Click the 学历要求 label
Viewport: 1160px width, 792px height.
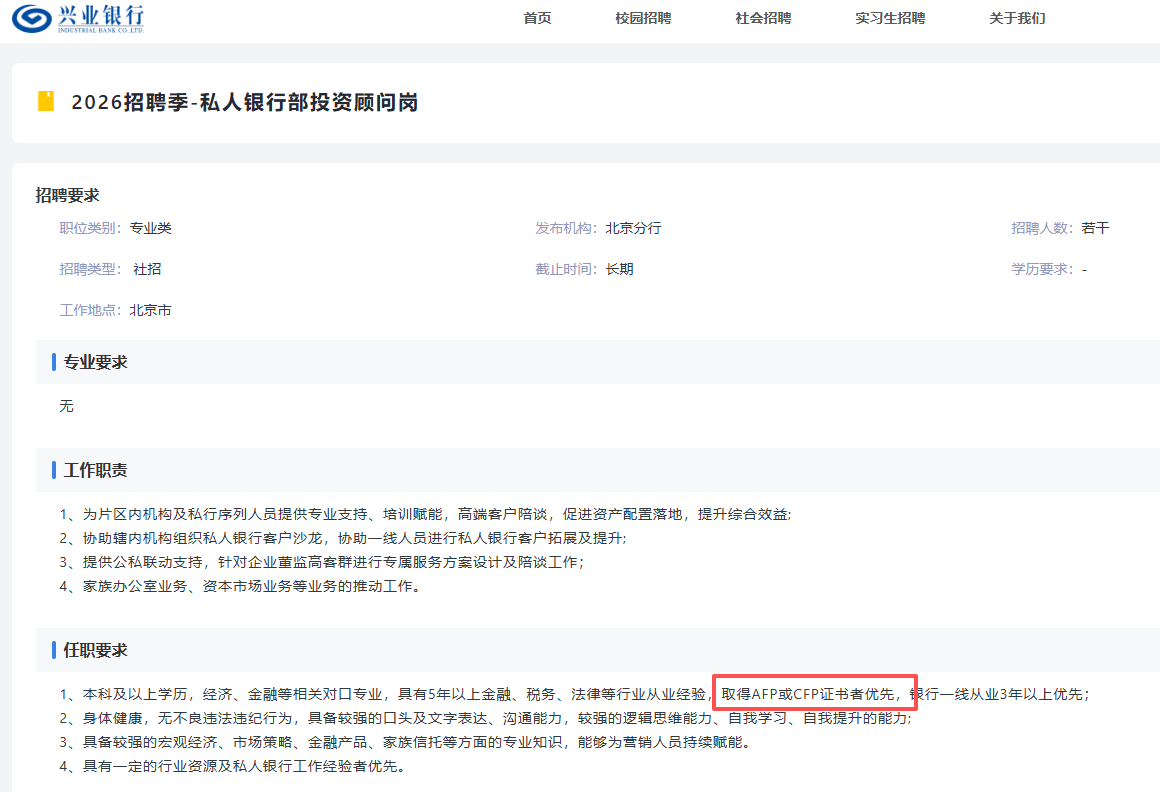(1041, 269)
